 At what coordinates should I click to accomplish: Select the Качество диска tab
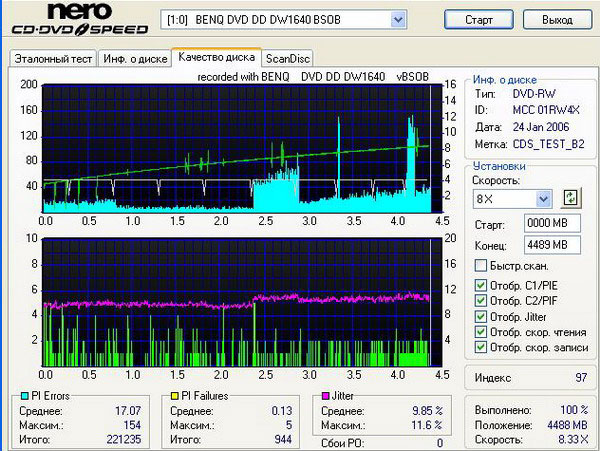[217, 57]
